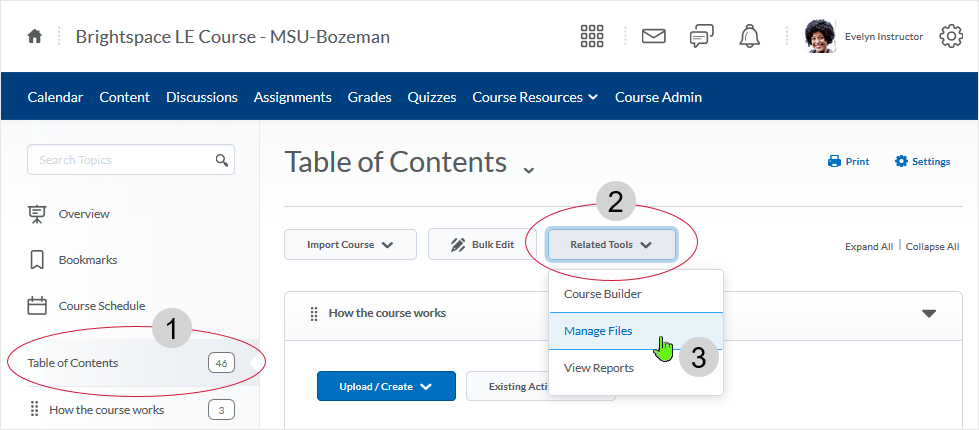Click the Collapse All link

click(932, 247)
